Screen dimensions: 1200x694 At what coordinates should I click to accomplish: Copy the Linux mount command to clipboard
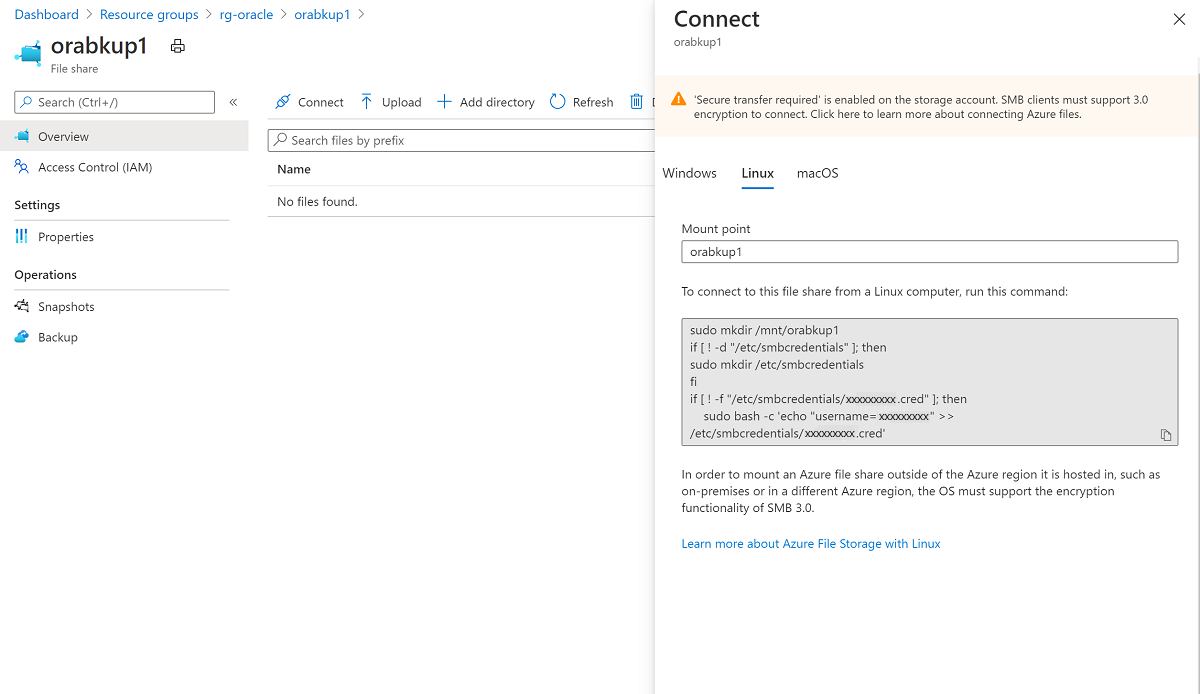(x=1165, y=435)
